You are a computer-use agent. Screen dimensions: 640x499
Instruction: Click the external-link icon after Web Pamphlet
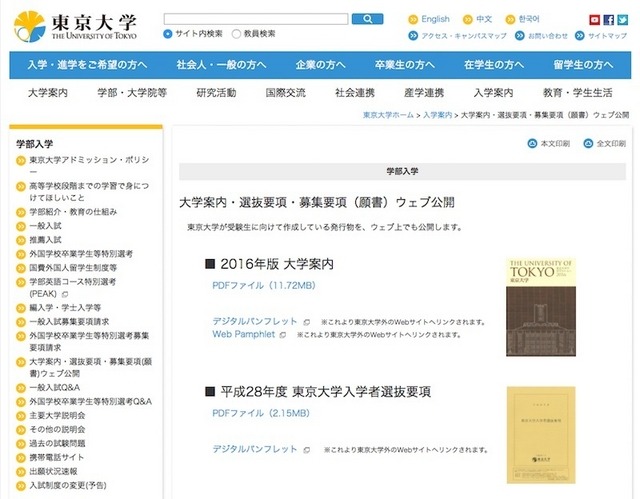(282, 335)
